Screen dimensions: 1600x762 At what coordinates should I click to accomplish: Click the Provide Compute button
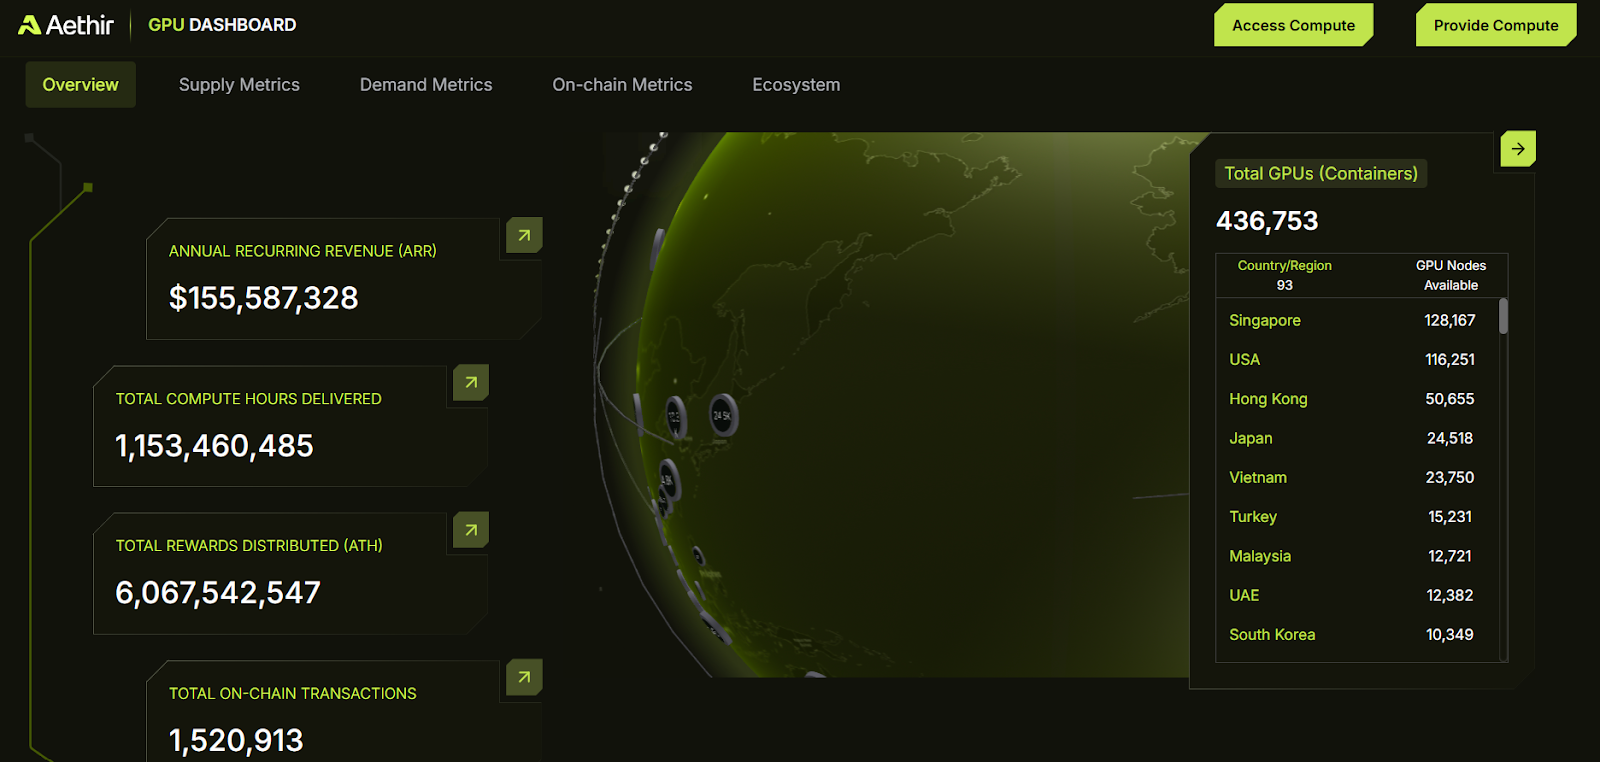[x=1496, y=25]
